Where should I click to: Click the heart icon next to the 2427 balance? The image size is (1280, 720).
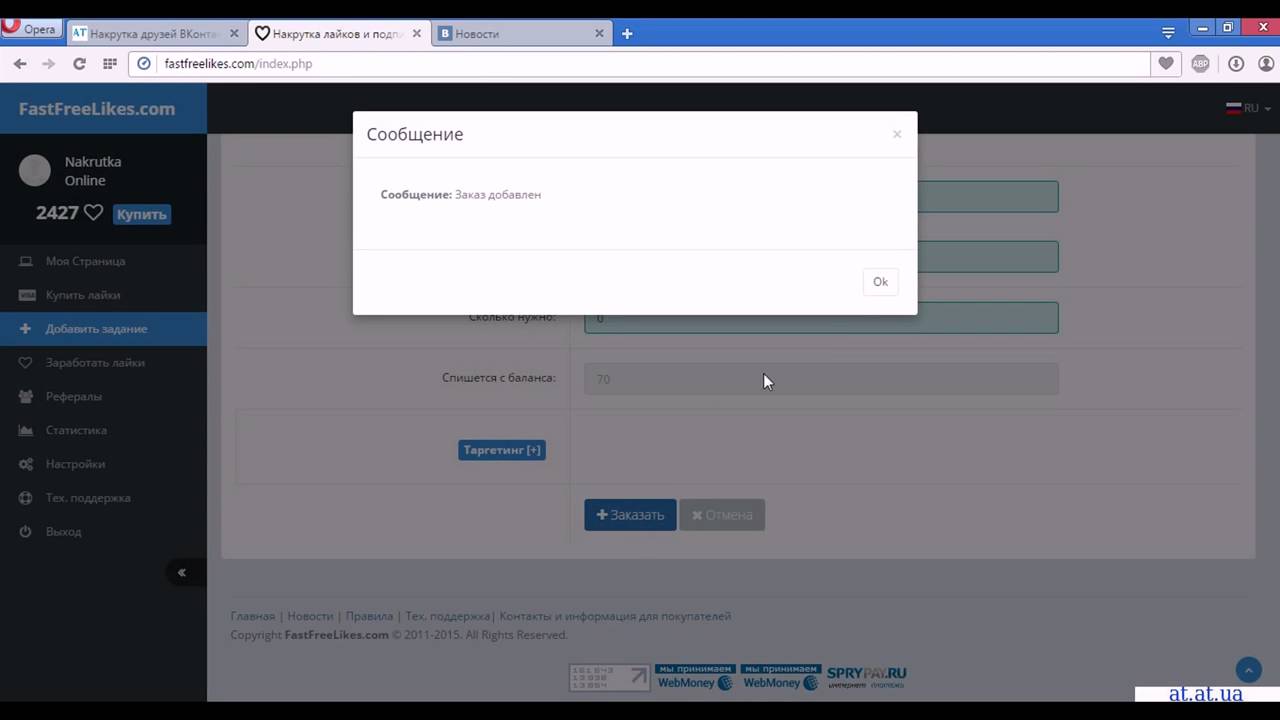pos(94,213)
